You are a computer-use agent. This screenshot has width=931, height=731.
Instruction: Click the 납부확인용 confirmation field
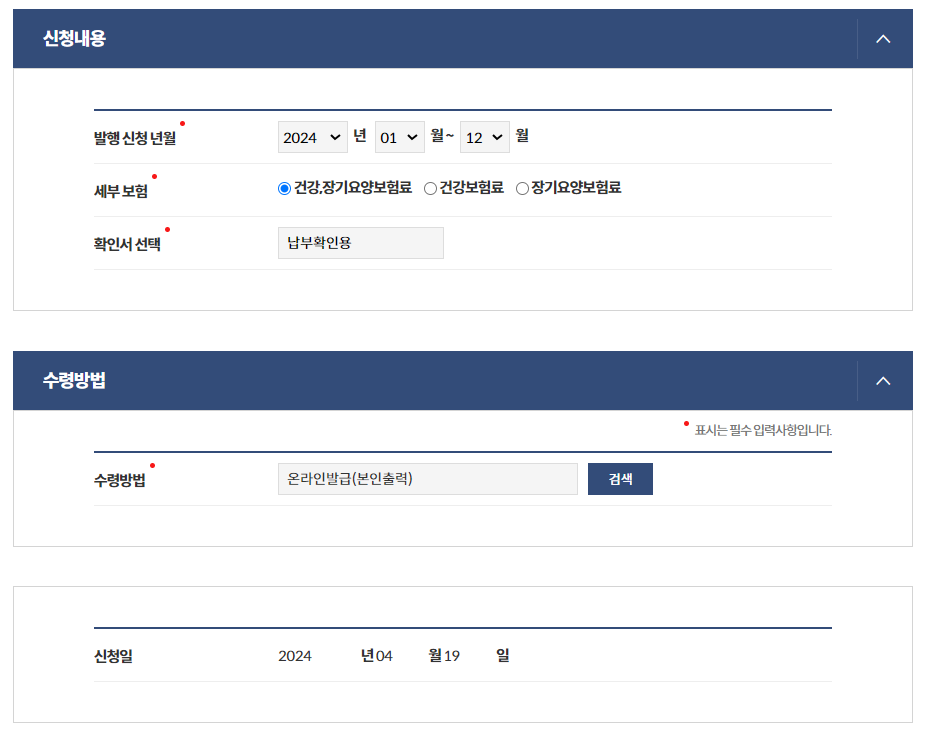[360, 242]
